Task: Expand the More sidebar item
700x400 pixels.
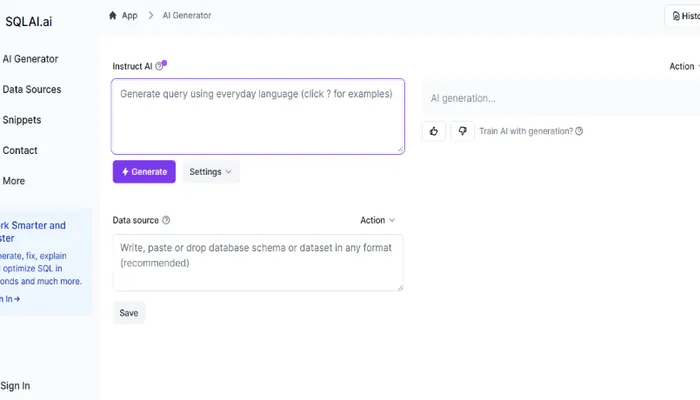Action: pyautogui.click(x=14, y=181)
